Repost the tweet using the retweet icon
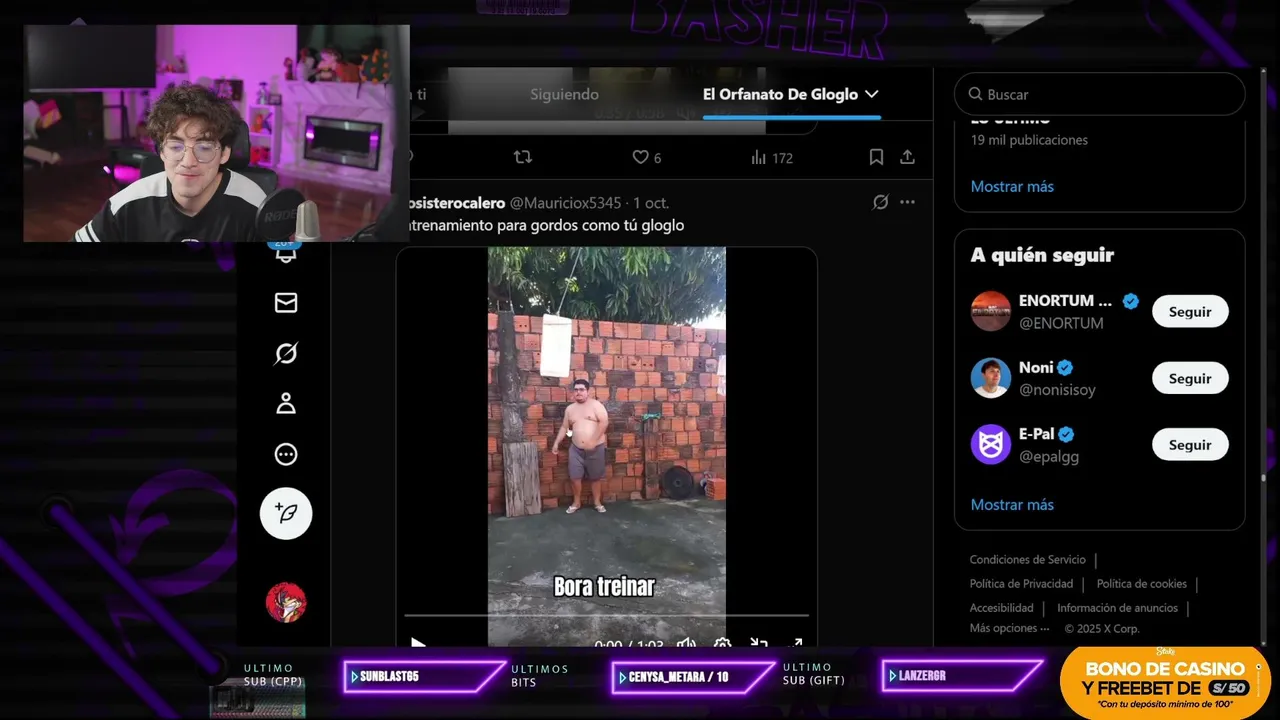The image size is (1280, 720). pos(522,157)
